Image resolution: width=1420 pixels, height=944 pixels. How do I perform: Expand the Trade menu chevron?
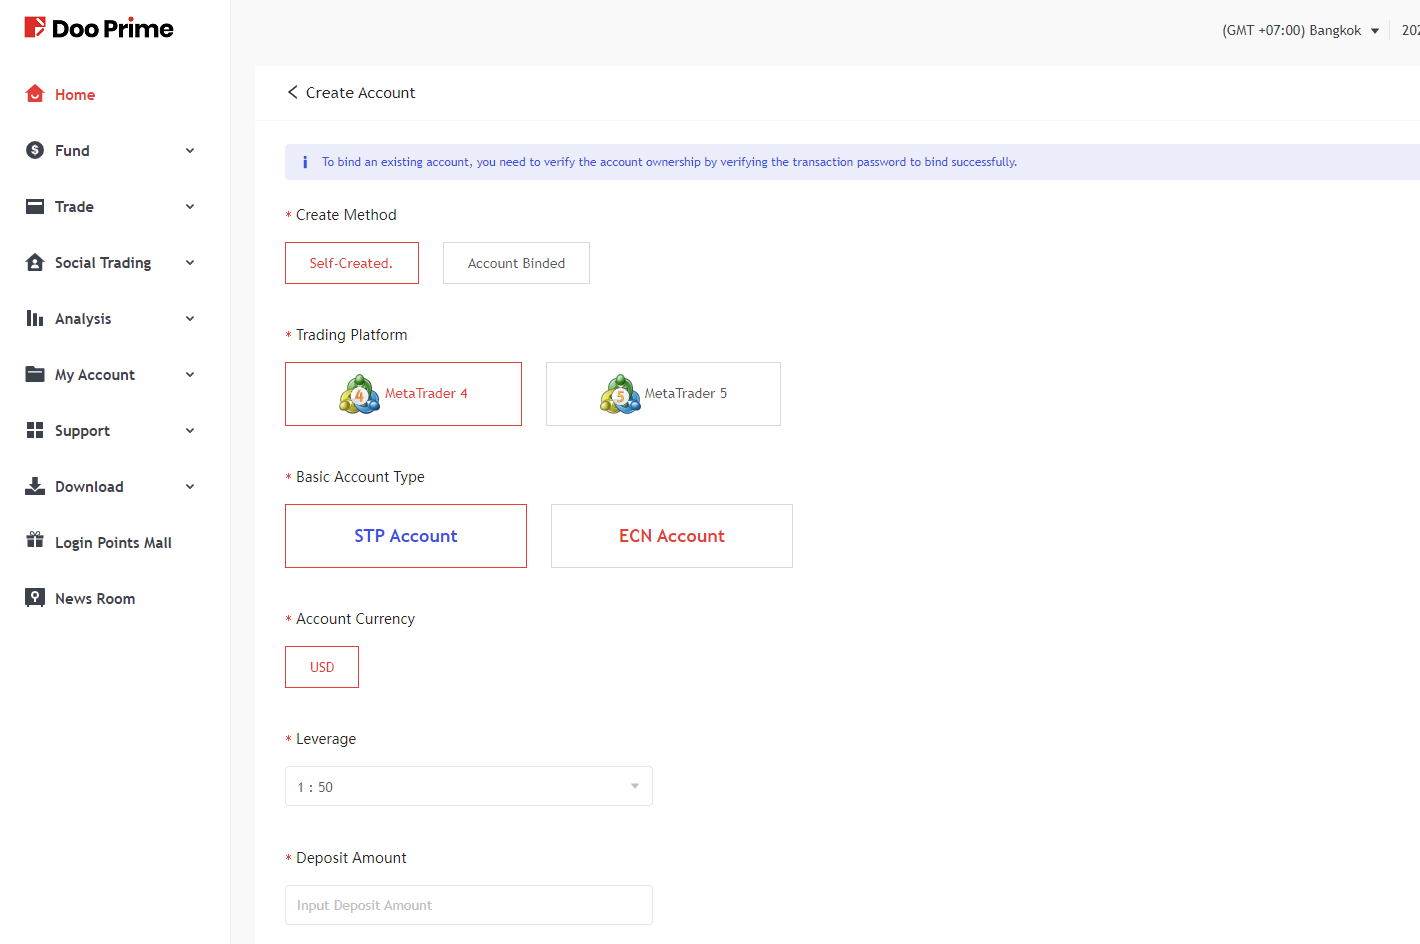pos(190,207)
